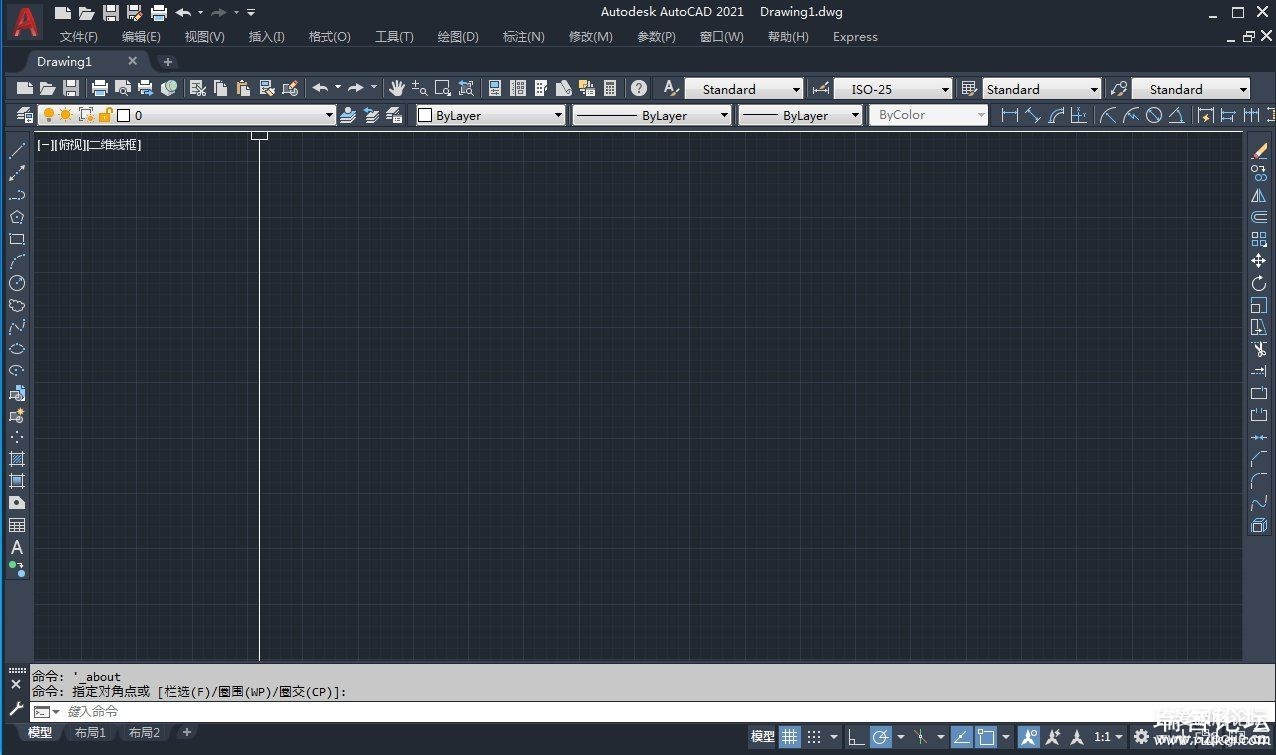This screenshot has height=755, width=1276.
Task: Open the QuickCalc calculator icon
Action: click(x=610, y=88)
